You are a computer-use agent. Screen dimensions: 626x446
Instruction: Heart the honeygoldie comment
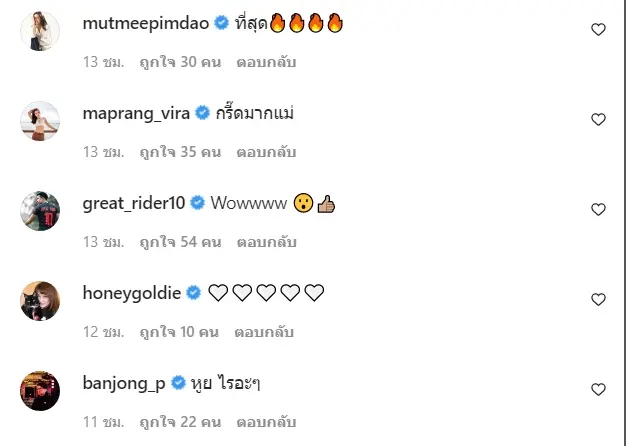(x=598, y=300)
